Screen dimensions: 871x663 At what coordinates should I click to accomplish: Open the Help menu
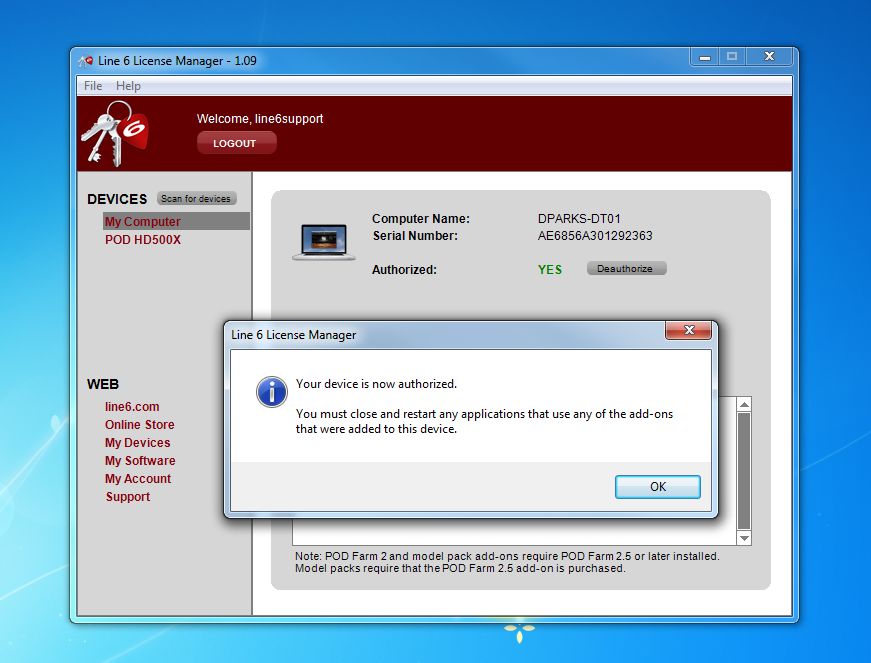128,86
